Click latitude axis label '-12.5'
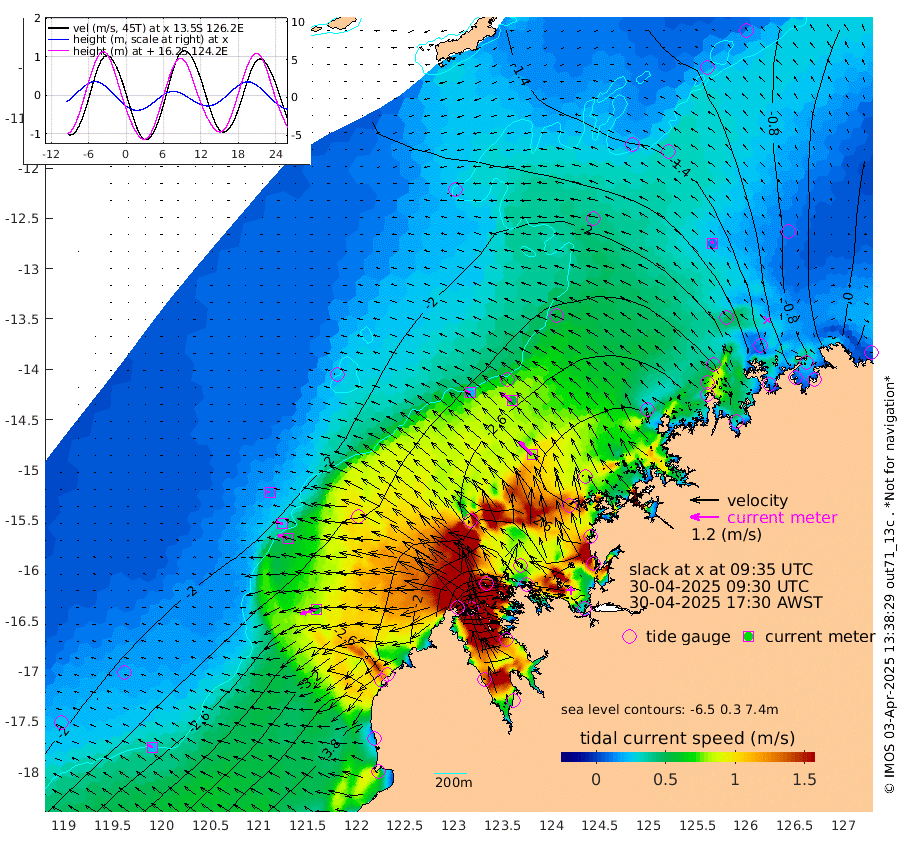This screenshot has height=846, width=900. pos(22,219)
